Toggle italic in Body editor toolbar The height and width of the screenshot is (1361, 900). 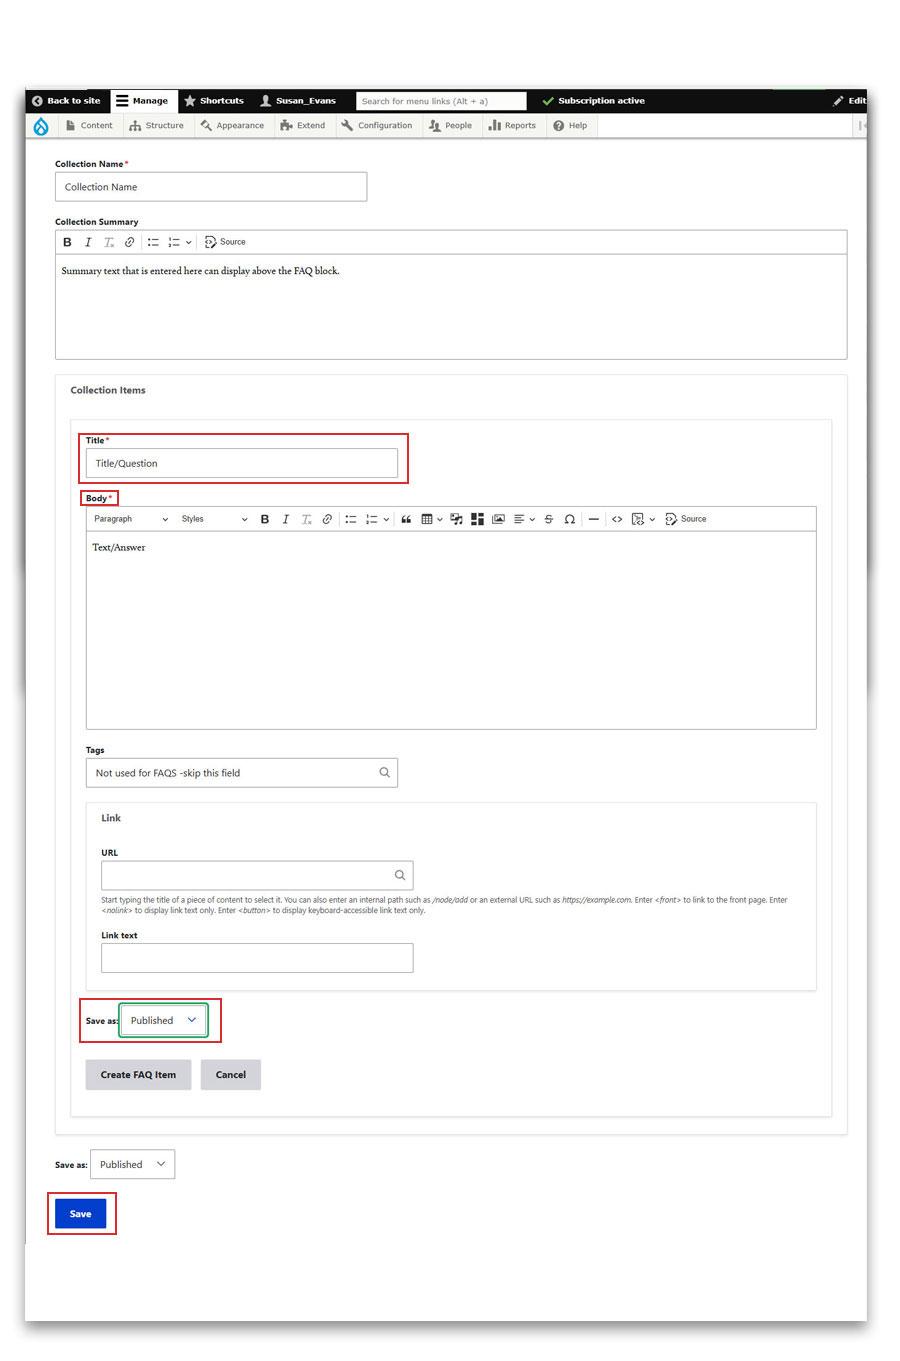tap(286, 519)
